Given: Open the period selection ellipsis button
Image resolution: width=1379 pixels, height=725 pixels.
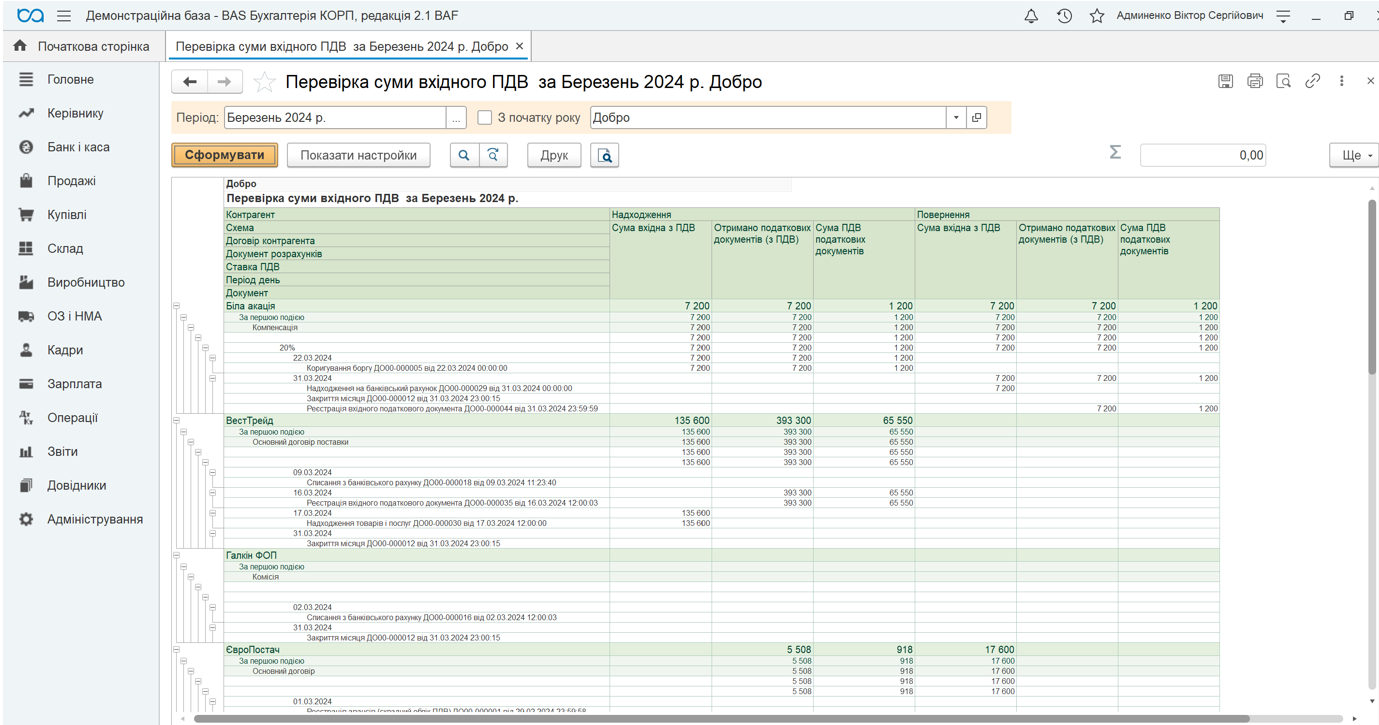Looking at the screenshot, I should pos(456,118).
